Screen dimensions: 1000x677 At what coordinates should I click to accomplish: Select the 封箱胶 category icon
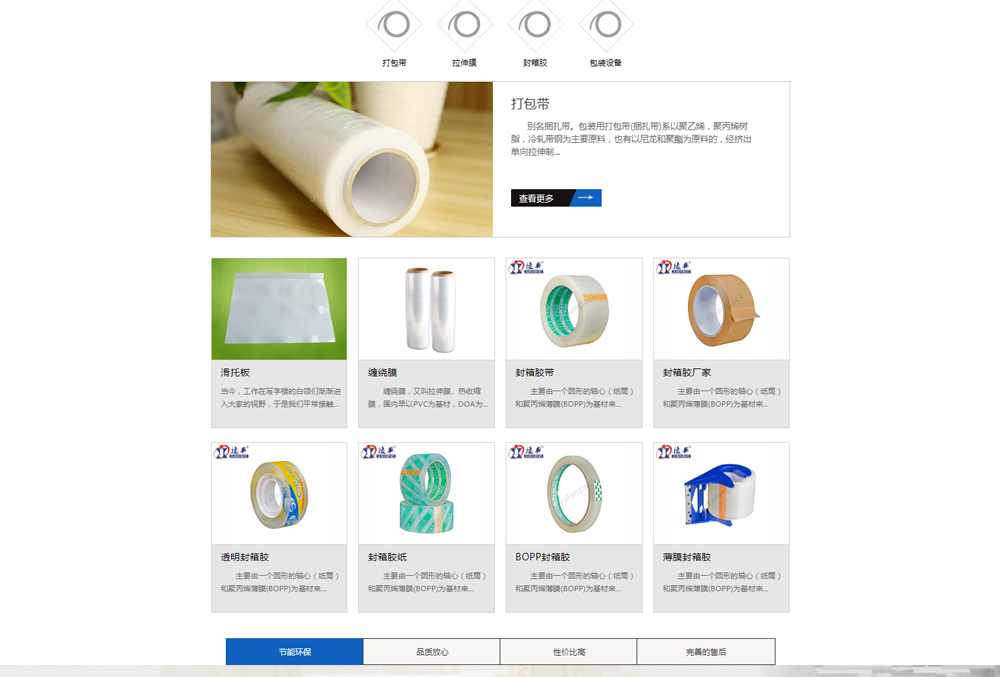535,25
